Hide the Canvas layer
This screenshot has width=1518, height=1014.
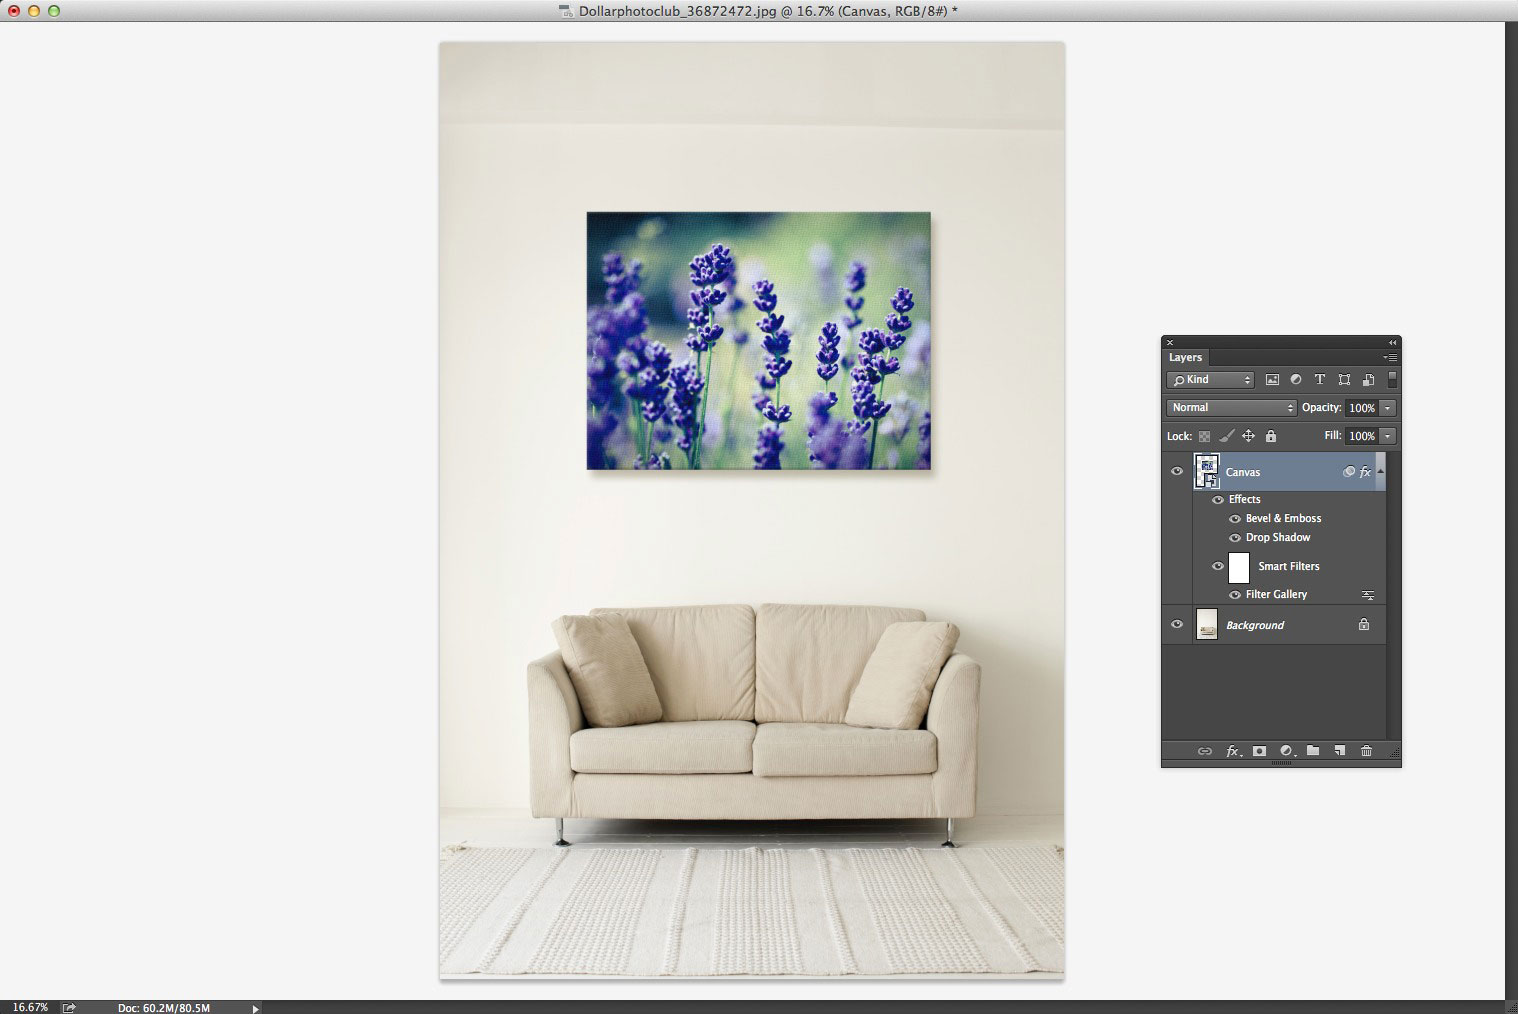pos(1177,472)
